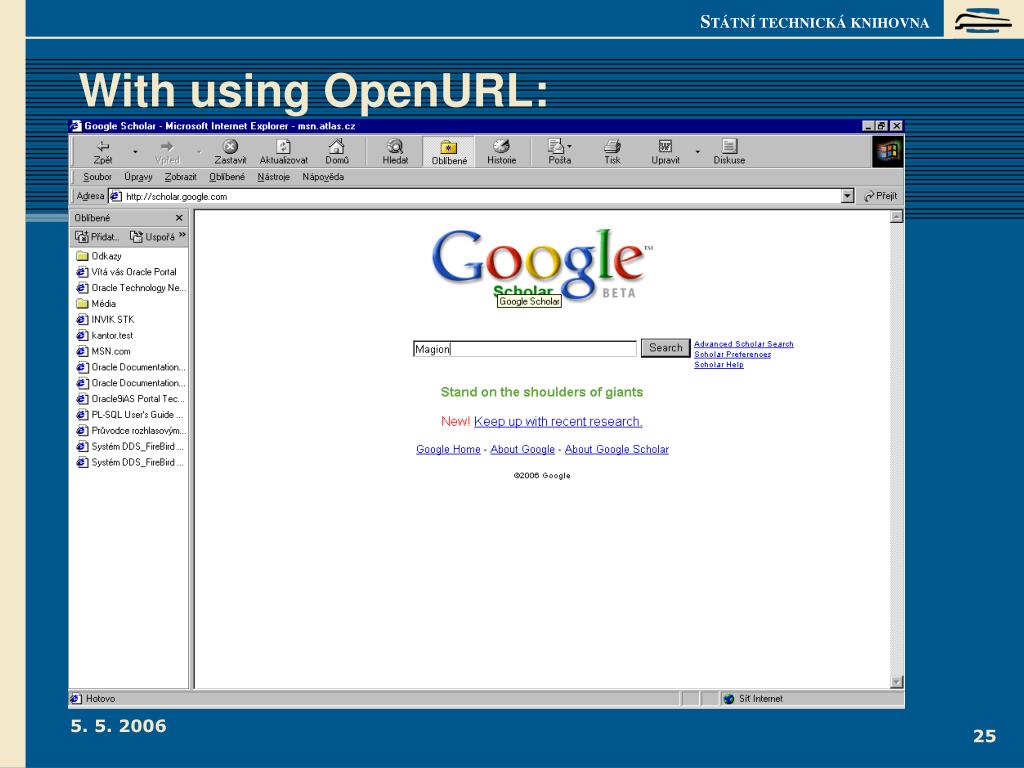Open the About Google Scholar link
Viewport: 1024px width, 768px height.
pos(616,449)
